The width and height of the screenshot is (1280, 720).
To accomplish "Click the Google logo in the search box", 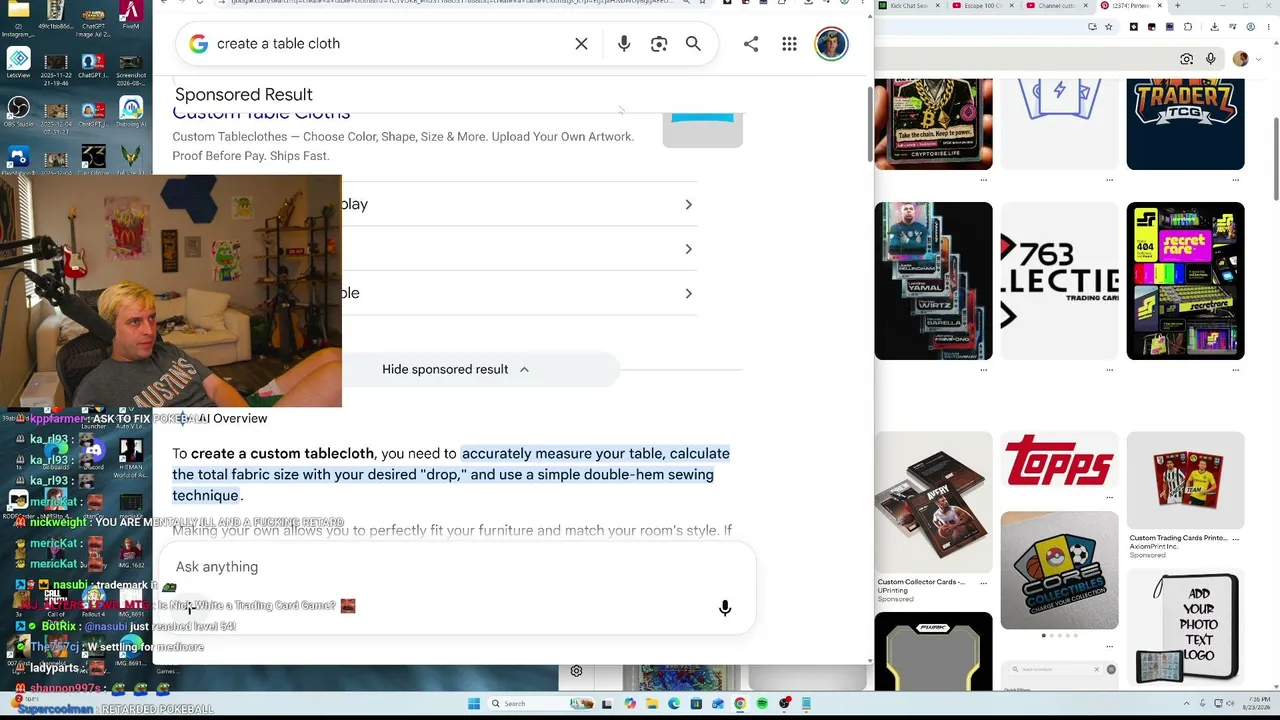I will coord(199,44).
